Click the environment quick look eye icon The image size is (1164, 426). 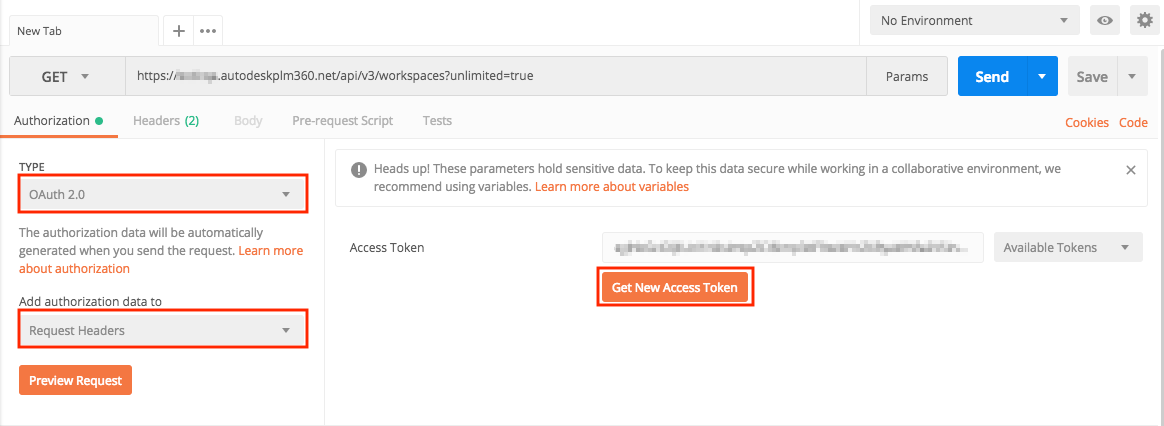(1105, 20)
